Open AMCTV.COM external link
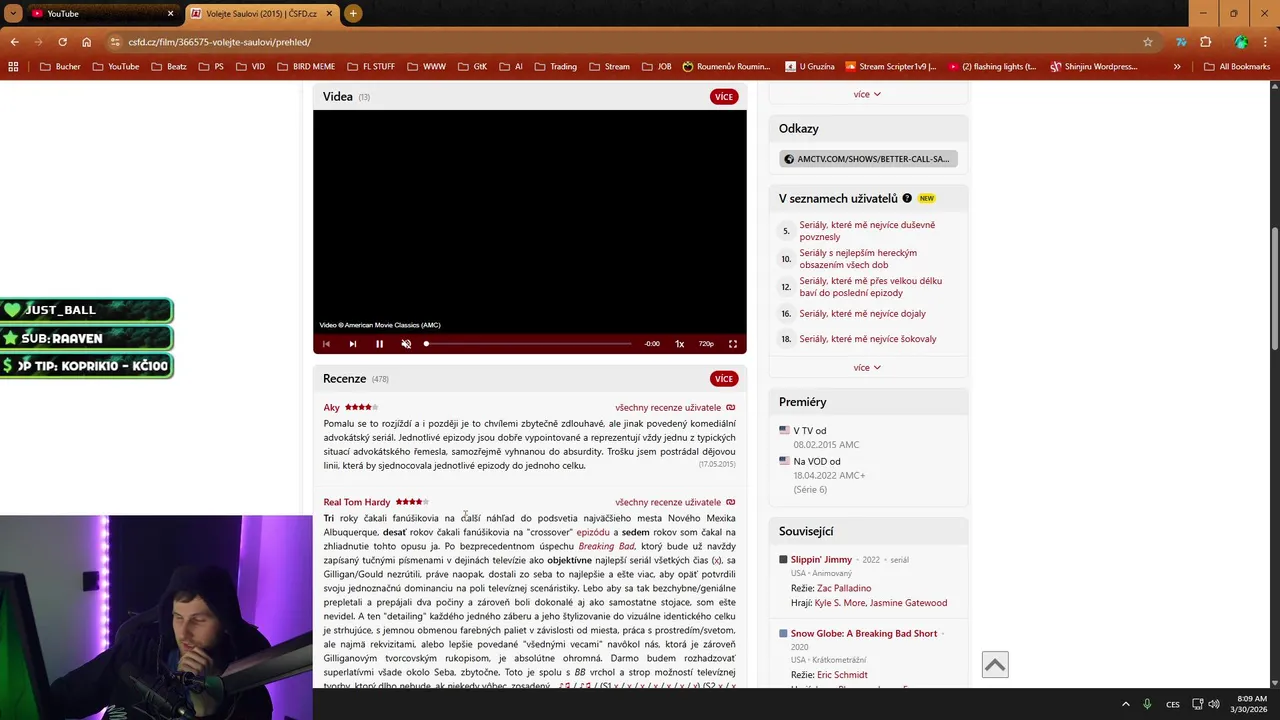Screen dimensions: 1280x720 click(x=868, y=159)
